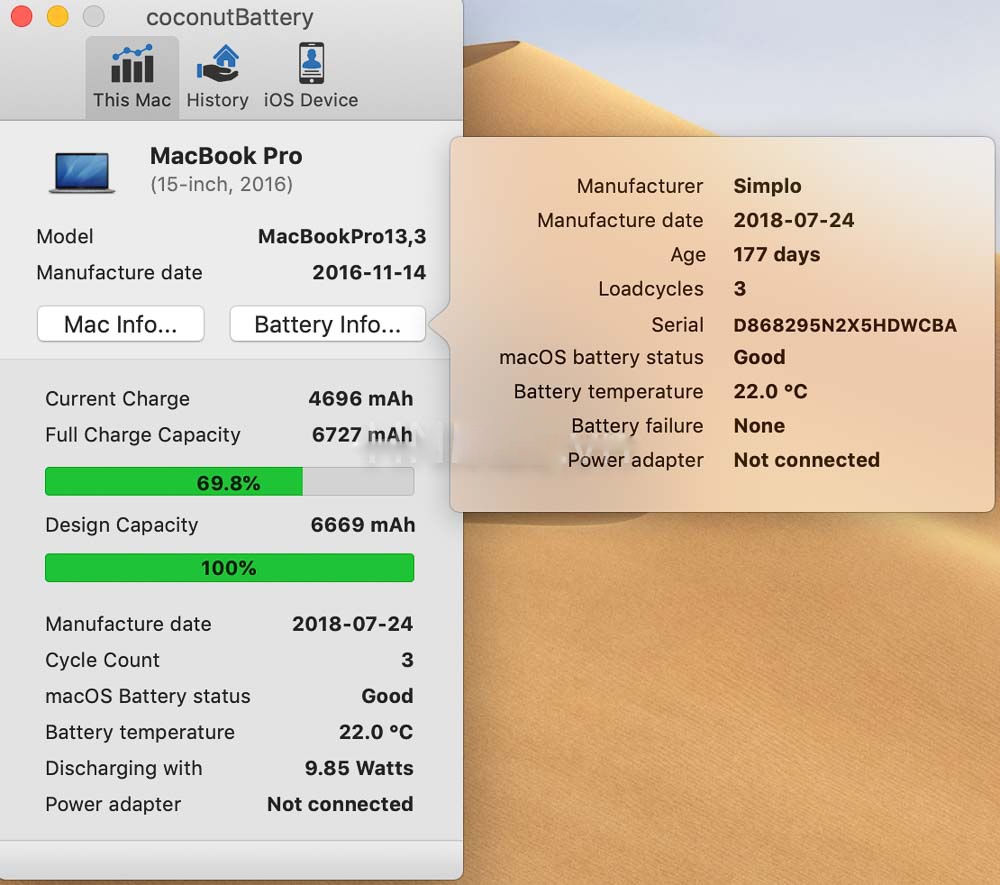Click the Battery Info... button
The height and width of the screenshot is (885, 1000).
click(327, 324)
